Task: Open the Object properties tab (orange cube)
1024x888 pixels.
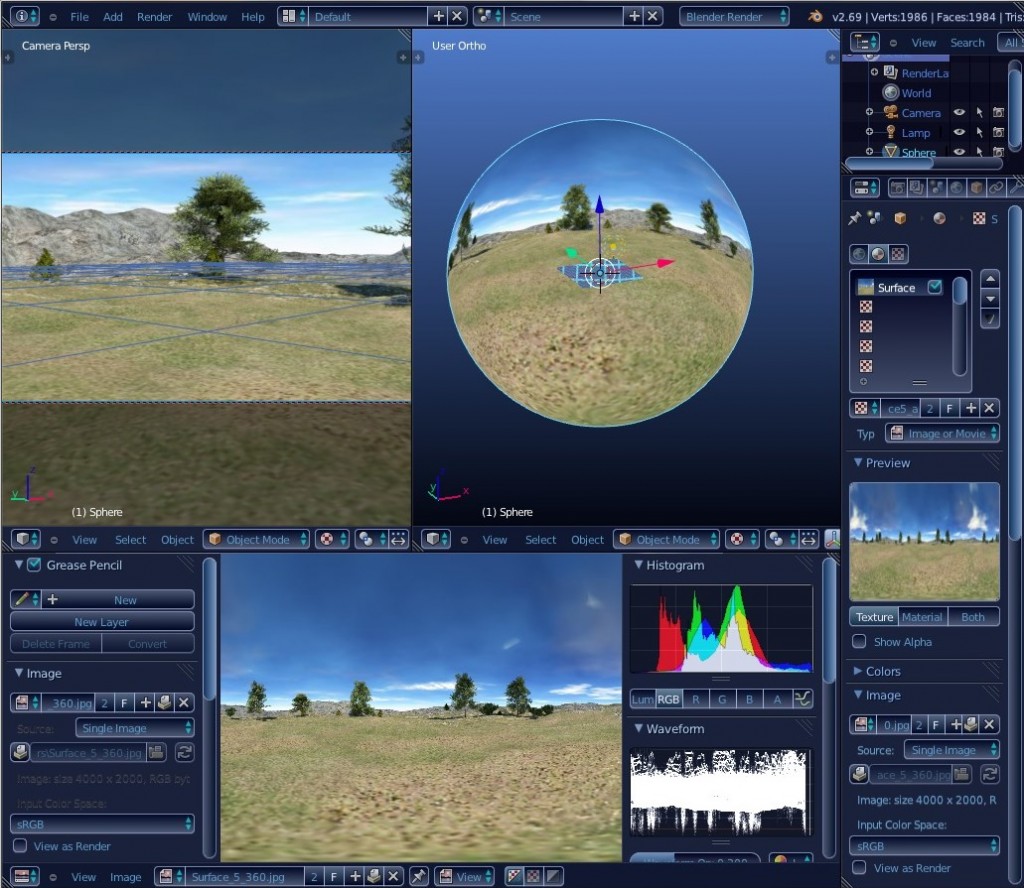Action: 976,187
